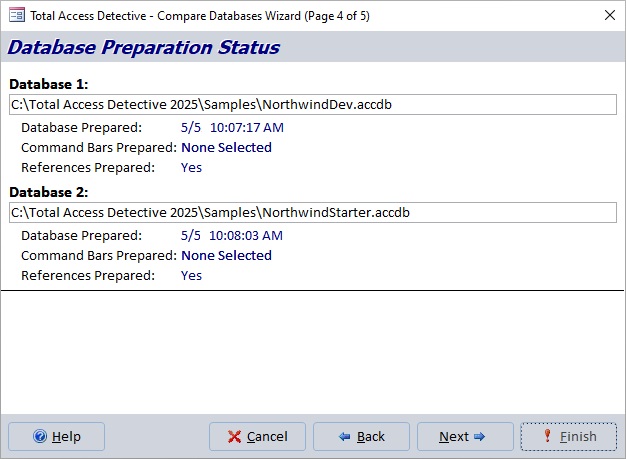
Task: Select the Database 2 path field
Action: point(313,212)
